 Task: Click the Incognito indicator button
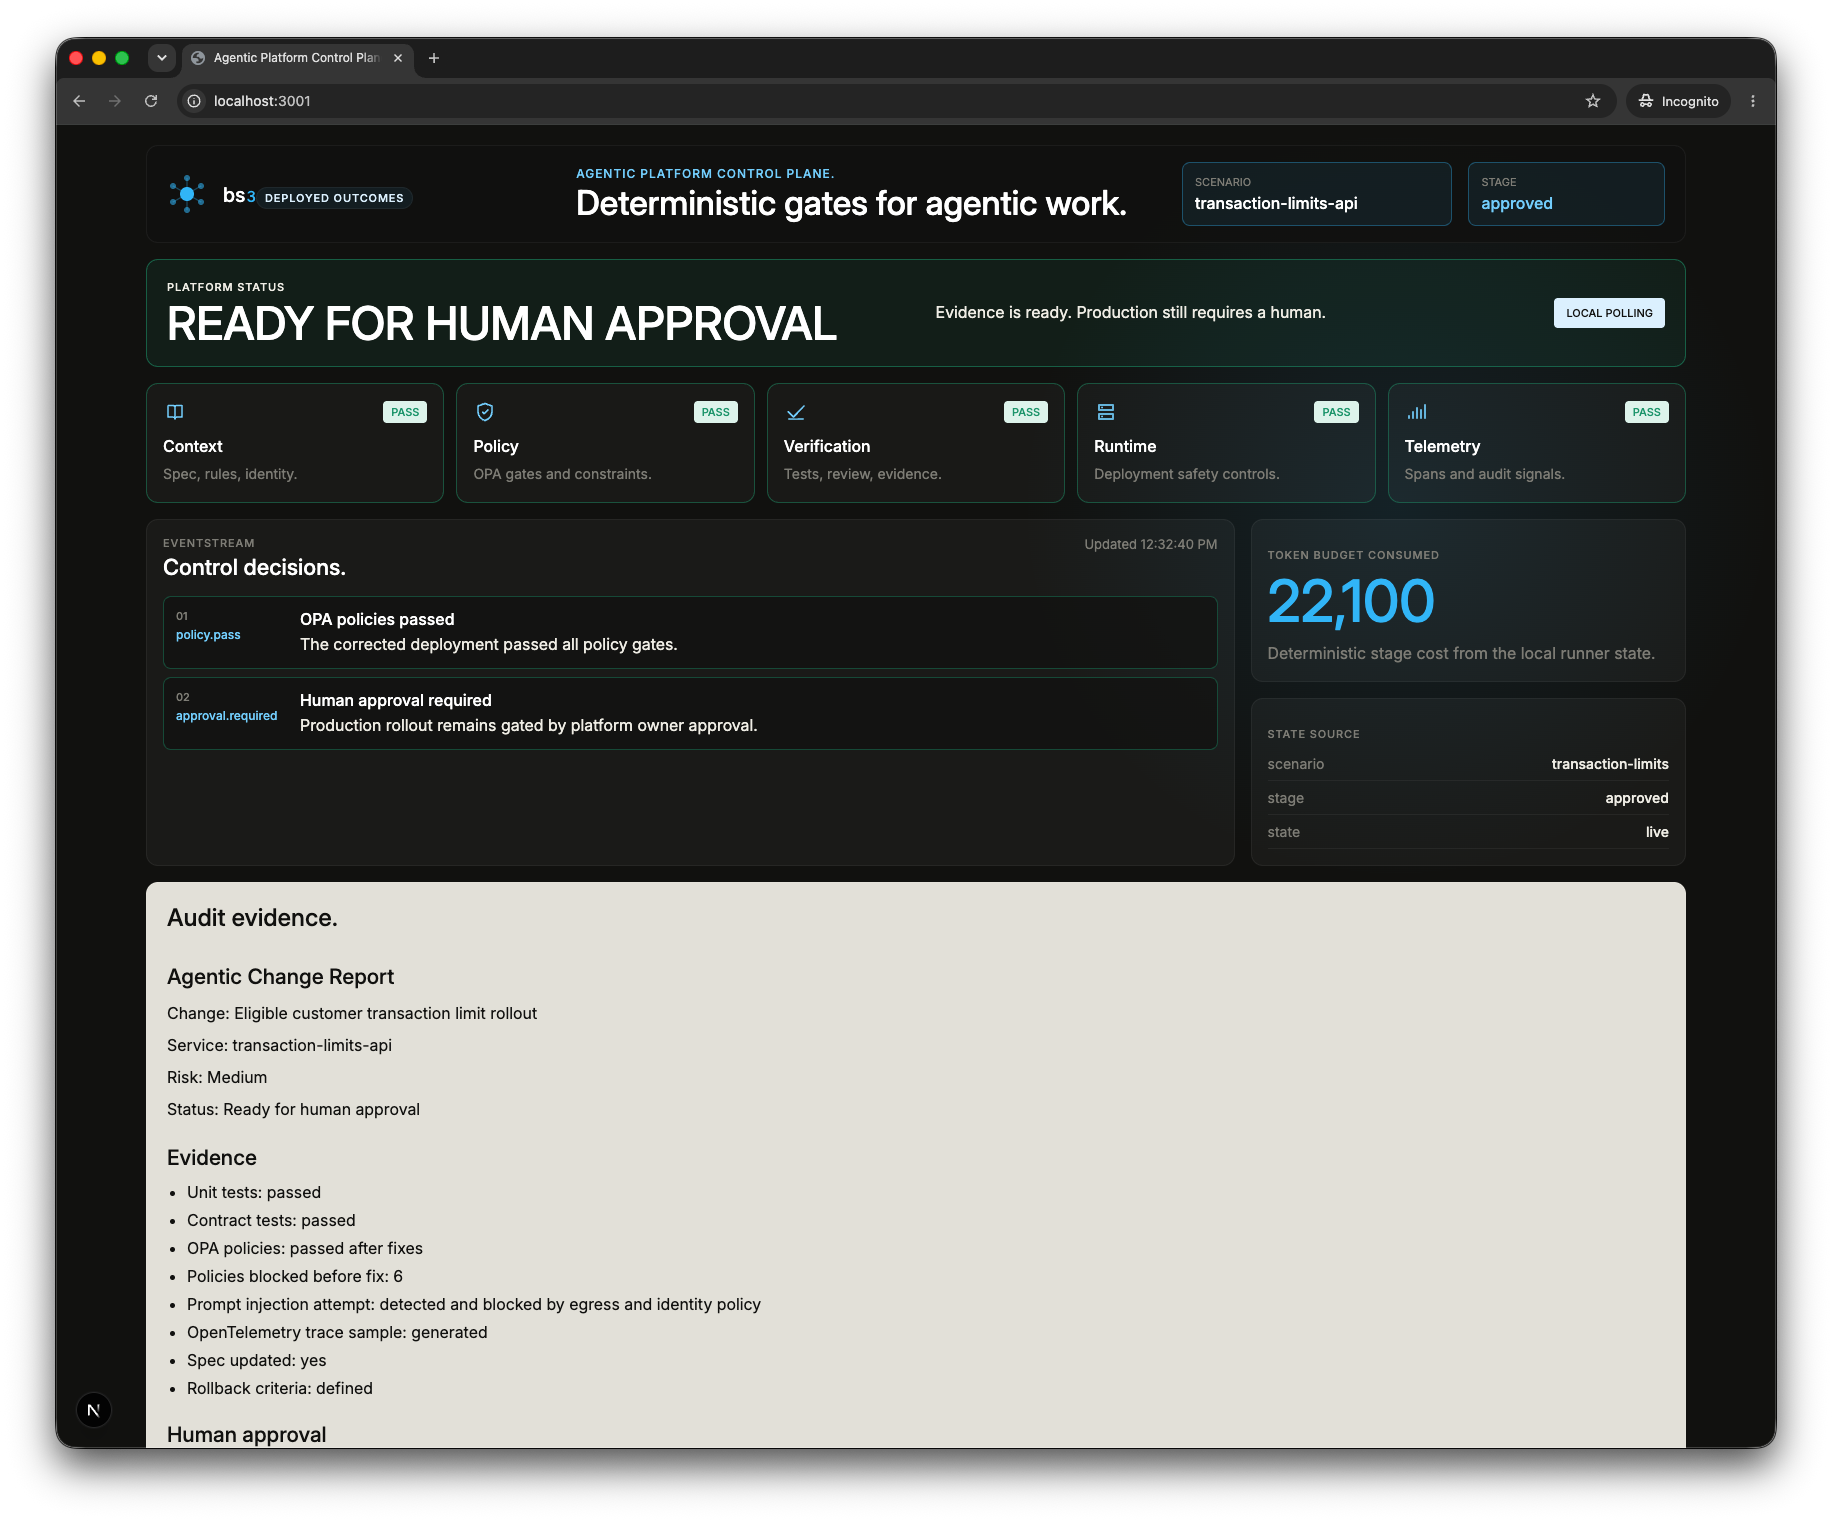point(1678,101)
